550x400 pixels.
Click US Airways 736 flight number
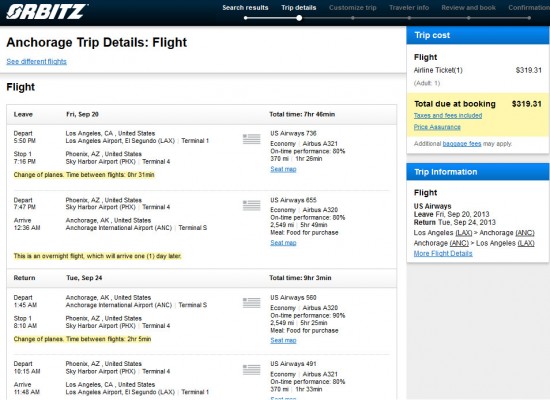(293, 133)
